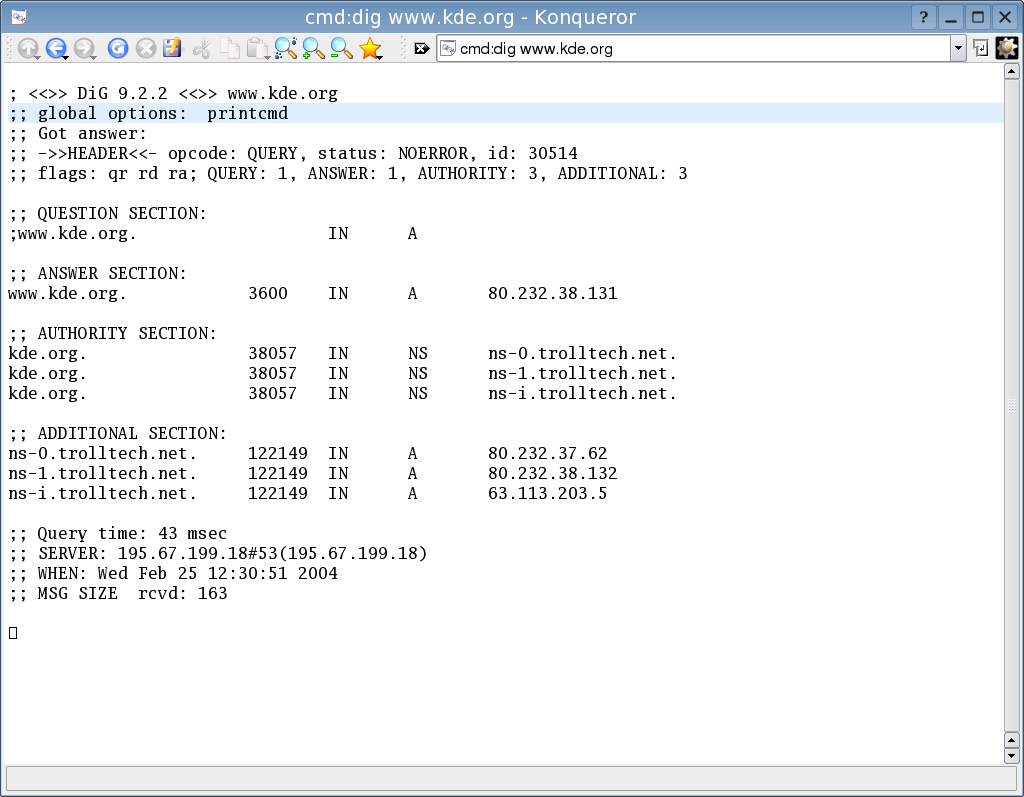This screenshot has width=1024, height=797.
Task: Clear the location bar with black X arrow
Action: (422, 48)
